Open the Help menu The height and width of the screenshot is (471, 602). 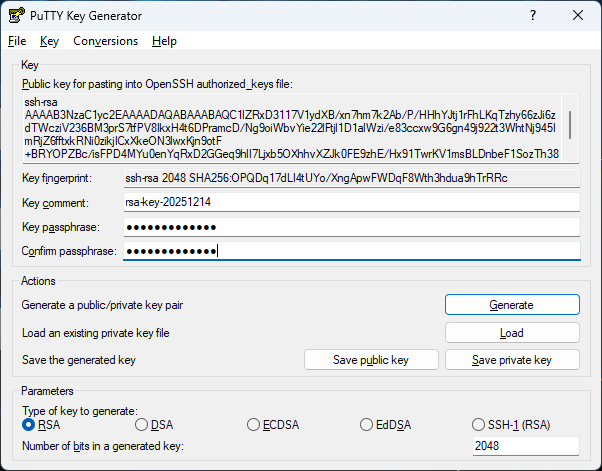164,41
